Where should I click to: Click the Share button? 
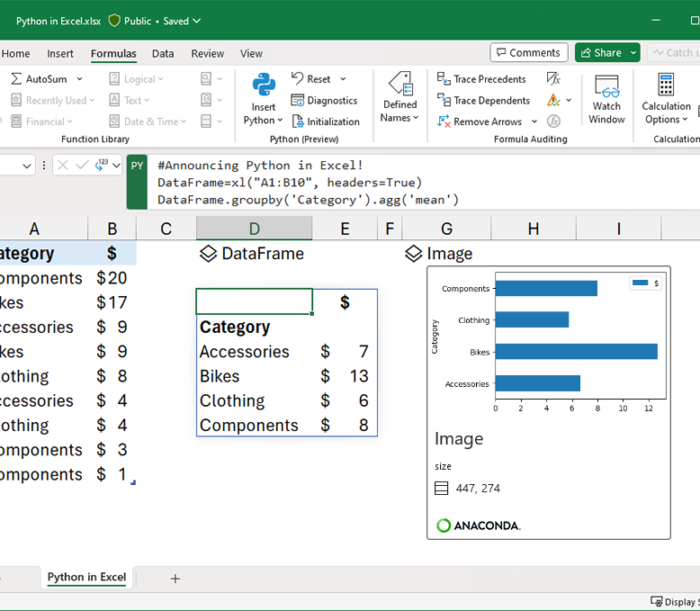(x=601, y=53)
